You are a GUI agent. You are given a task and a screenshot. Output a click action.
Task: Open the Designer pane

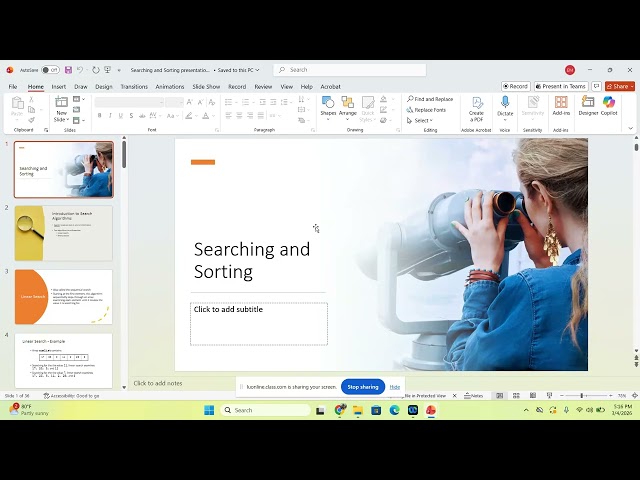(x=588, y=105)
